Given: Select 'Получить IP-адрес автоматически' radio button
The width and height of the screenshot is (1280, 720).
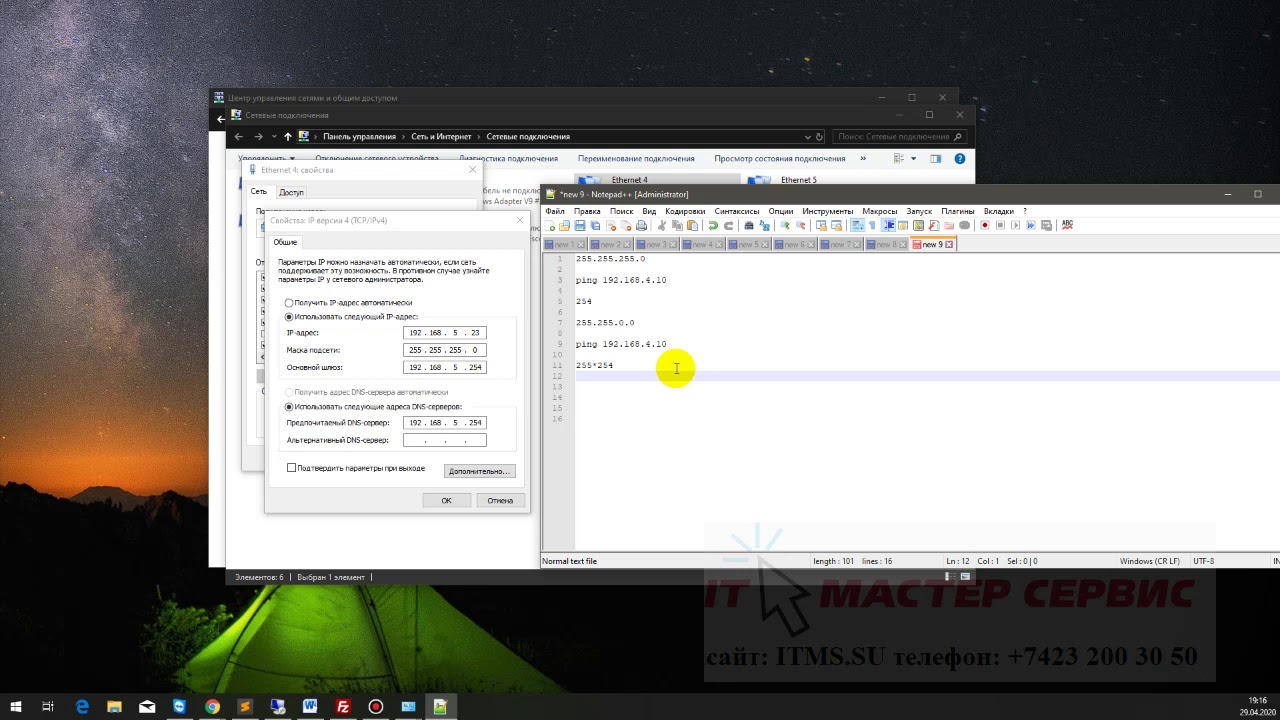Looking at the screenshot, I should (x=289, y=302).
